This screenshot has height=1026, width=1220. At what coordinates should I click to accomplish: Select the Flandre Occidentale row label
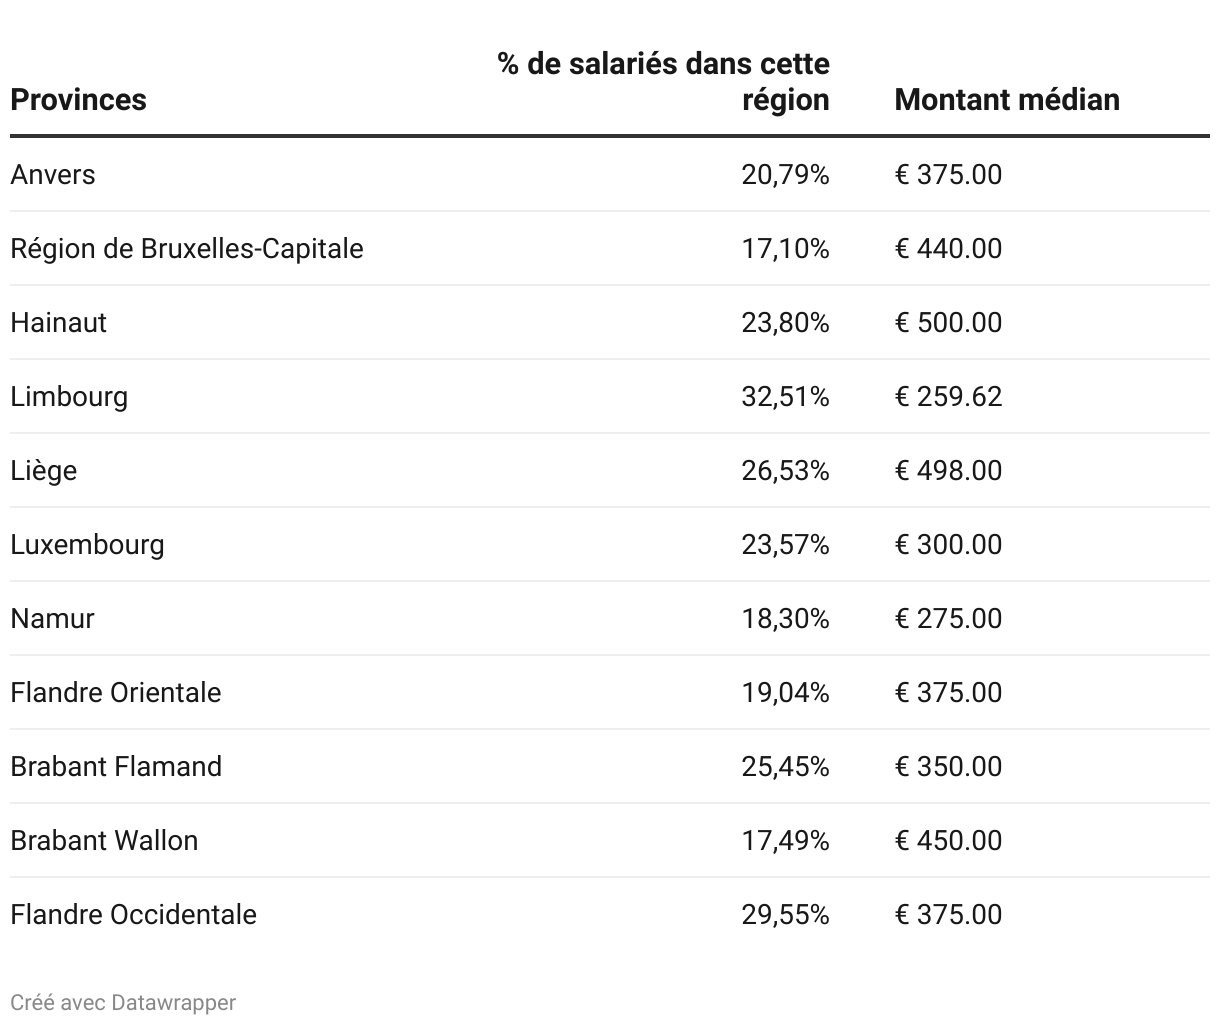133,915
